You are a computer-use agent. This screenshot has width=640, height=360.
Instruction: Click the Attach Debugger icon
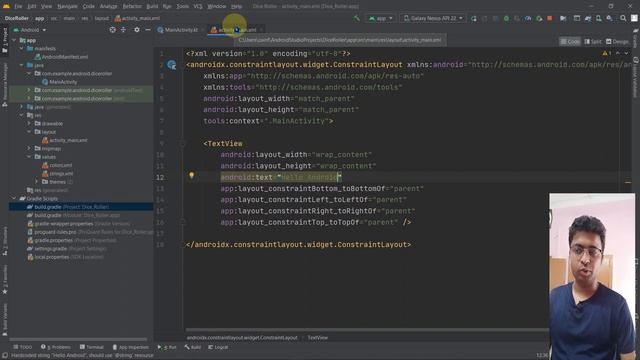coord(539,18)
